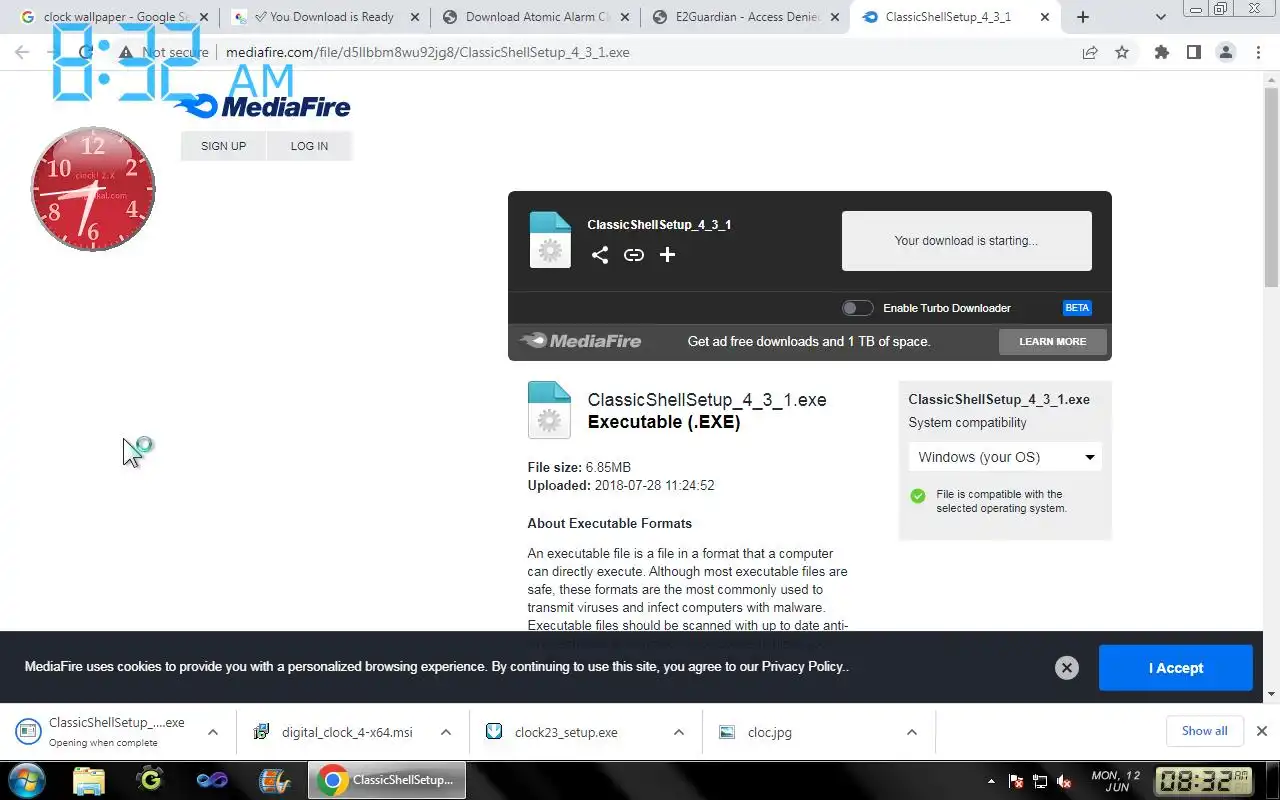This screenshot has height=800, width=1280.
Task: Open the Extensions puzzle icon
Action: (1161, 53)
